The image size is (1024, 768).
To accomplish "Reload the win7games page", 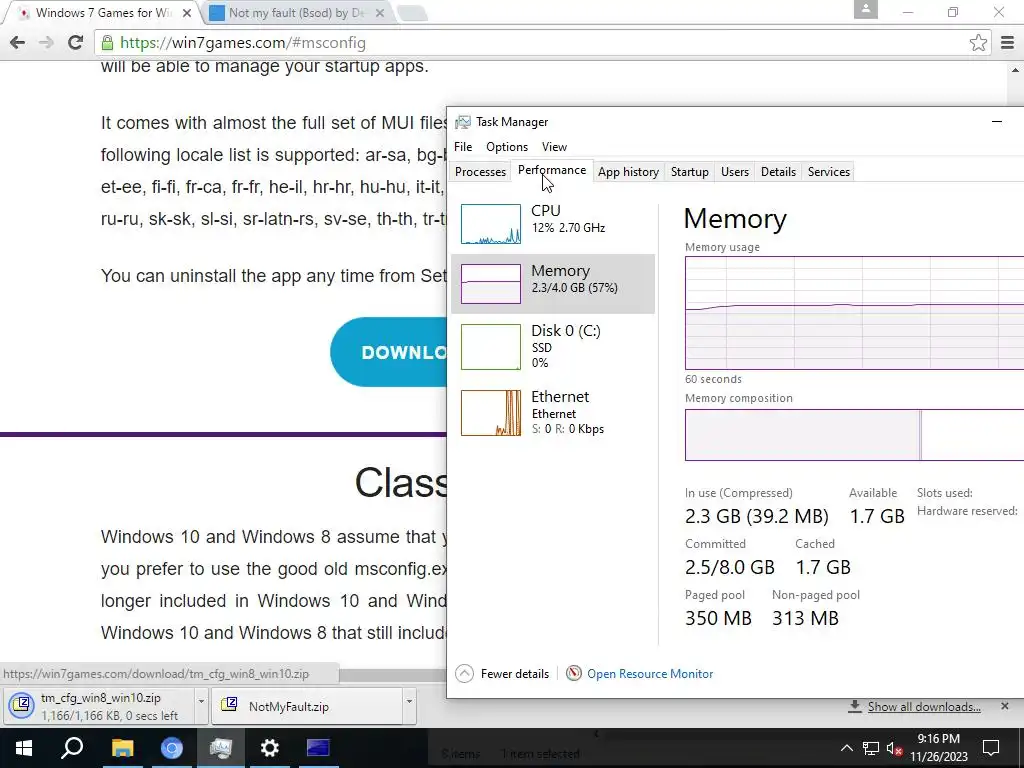I will [75, 43].
